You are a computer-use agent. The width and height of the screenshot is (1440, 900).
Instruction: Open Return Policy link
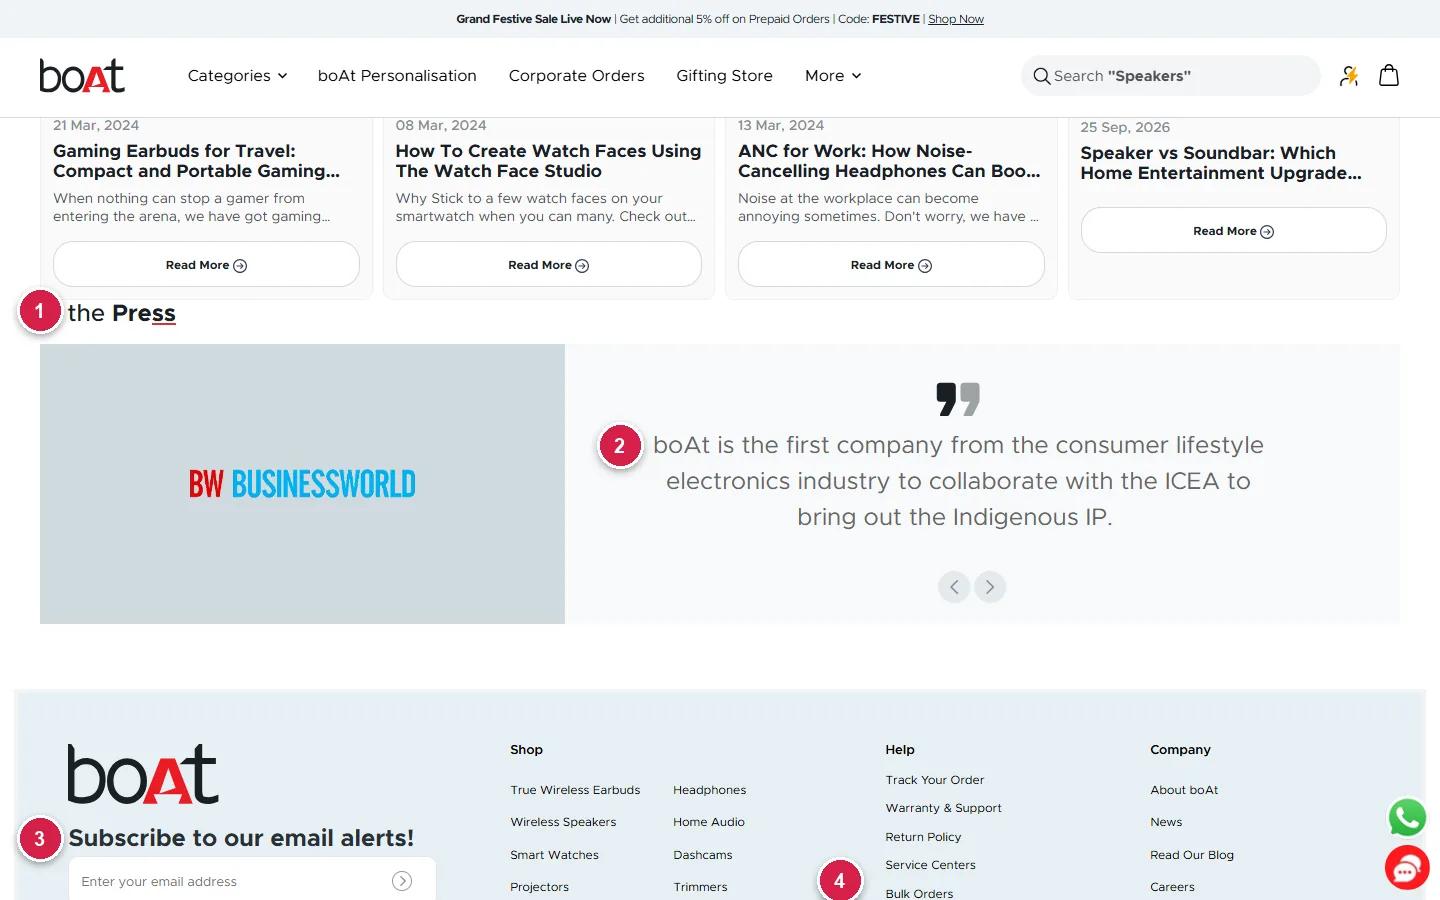[x=923, y=837]
